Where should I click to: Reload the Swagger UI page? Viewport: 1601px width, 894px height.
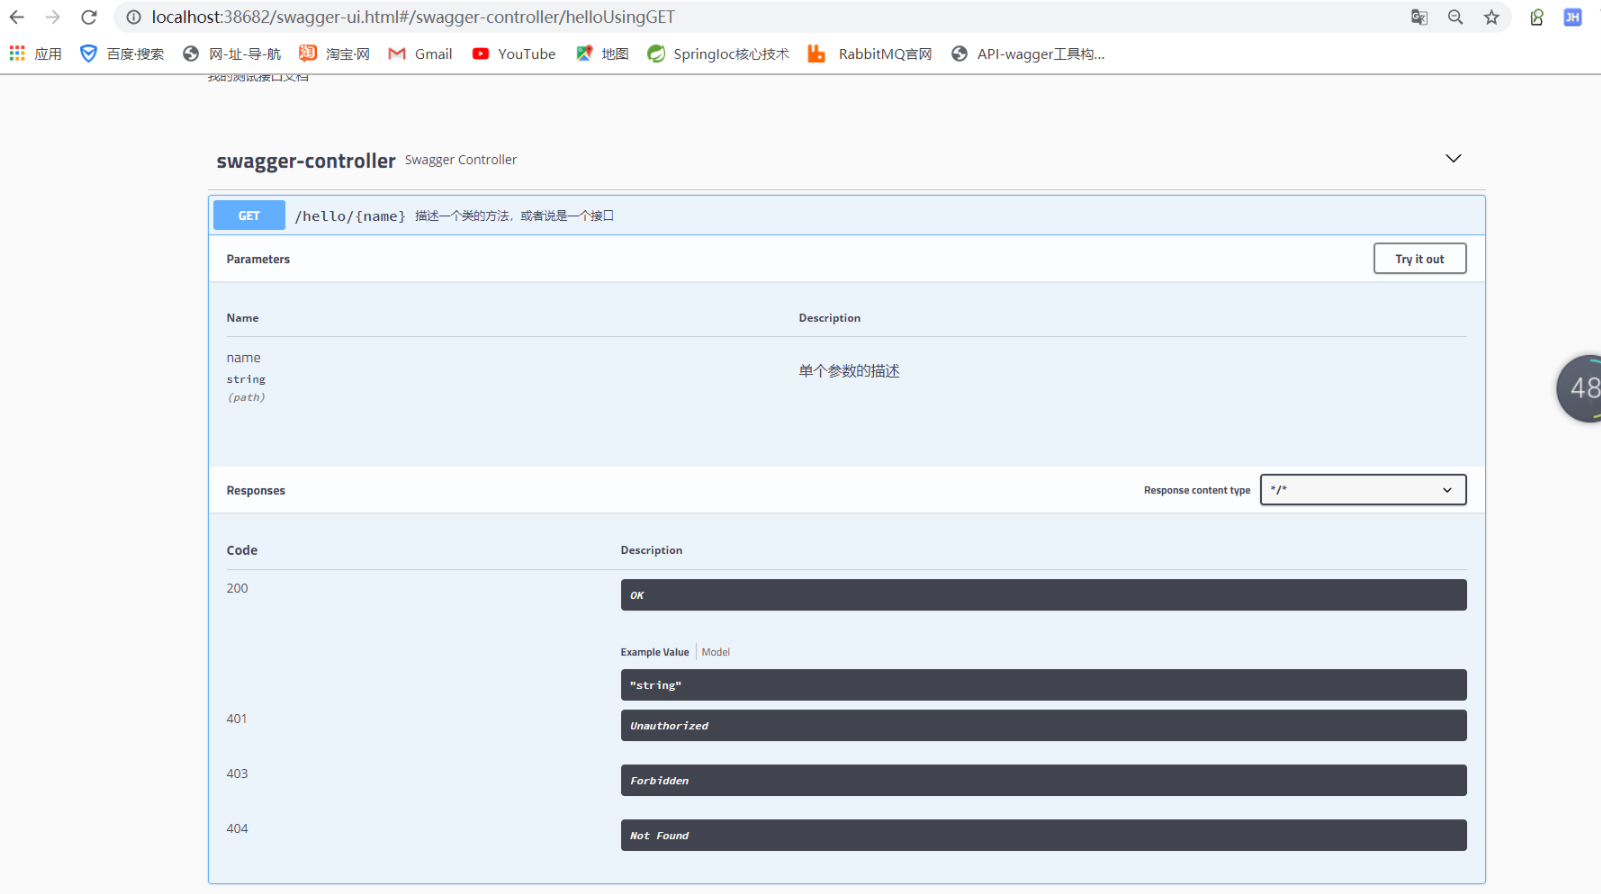89,17
